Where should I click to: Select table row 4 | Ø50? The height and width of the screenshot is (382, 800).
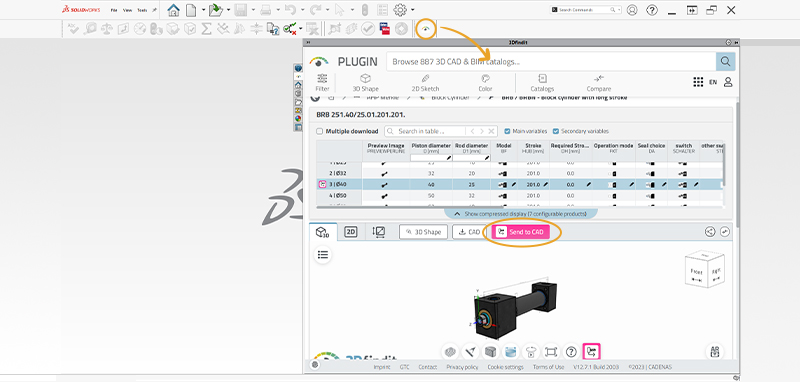pos(520,195)
